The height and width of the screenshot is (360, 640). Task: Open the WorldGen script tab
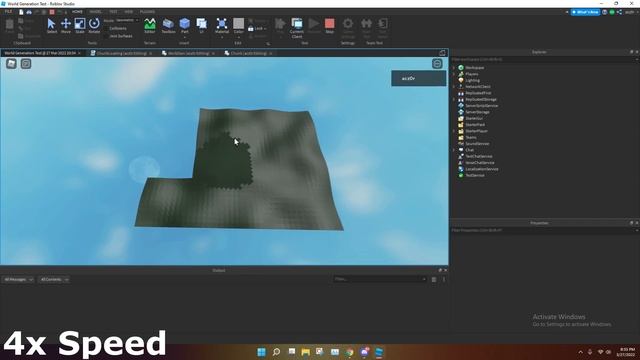coord(188,53)
